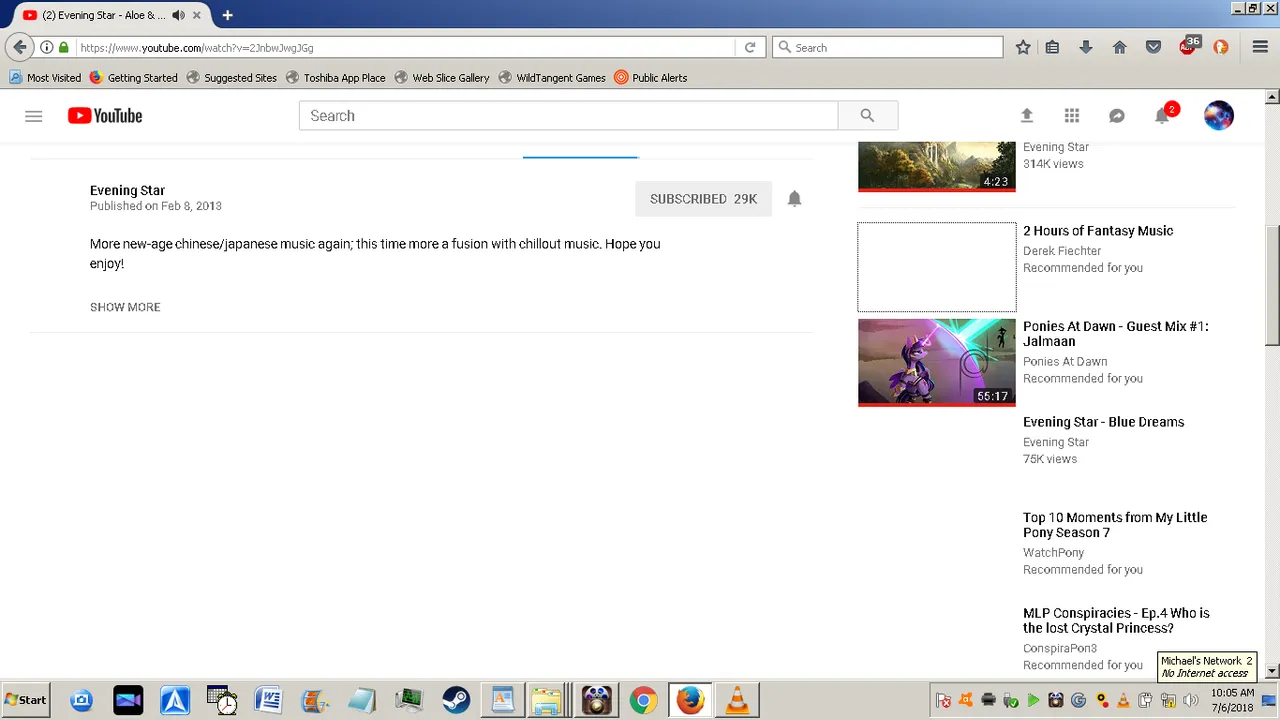Open the YouTube messages icon
The height and width of the screenshot is (720, 1280).
[x=1117, y=116]
